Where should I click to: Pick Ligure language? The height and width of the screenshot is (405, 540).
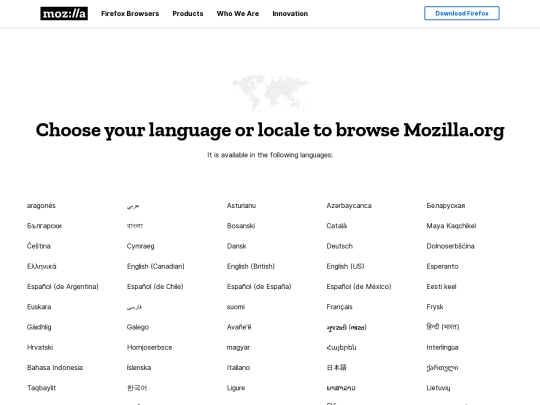point(236,388)
